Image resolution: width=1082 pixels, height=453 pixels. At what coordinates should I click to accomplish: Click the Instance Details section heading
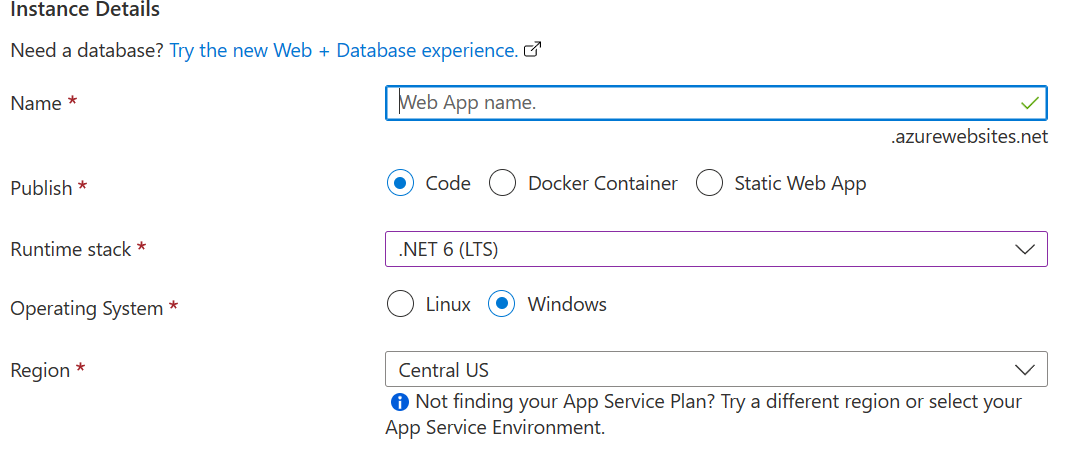click(x=85, y=10)
